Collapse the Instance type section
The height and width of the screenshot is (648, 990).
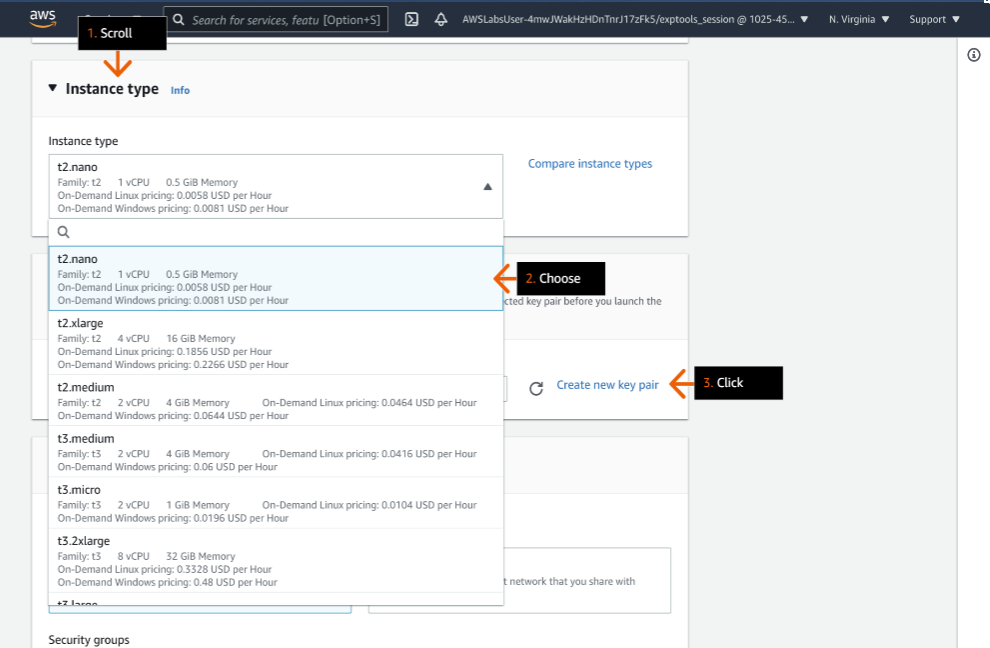(x=53, y=89)
